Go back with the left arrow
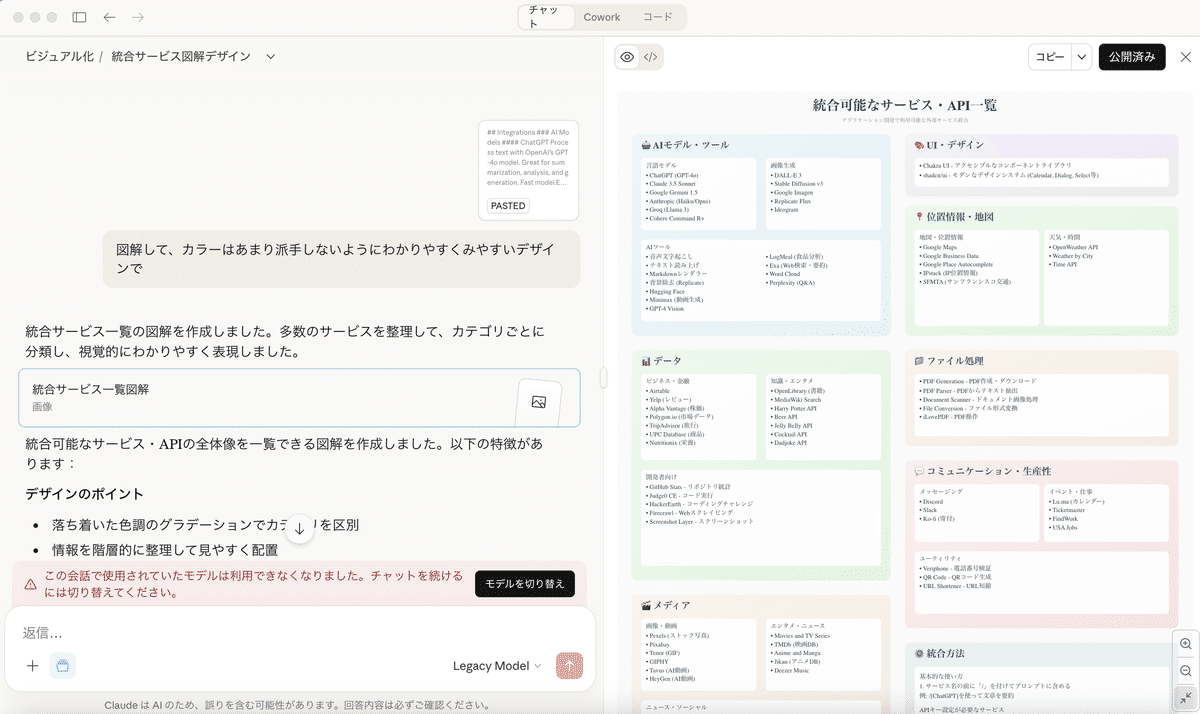1200x714 pixels. click(x=110, y=18)
